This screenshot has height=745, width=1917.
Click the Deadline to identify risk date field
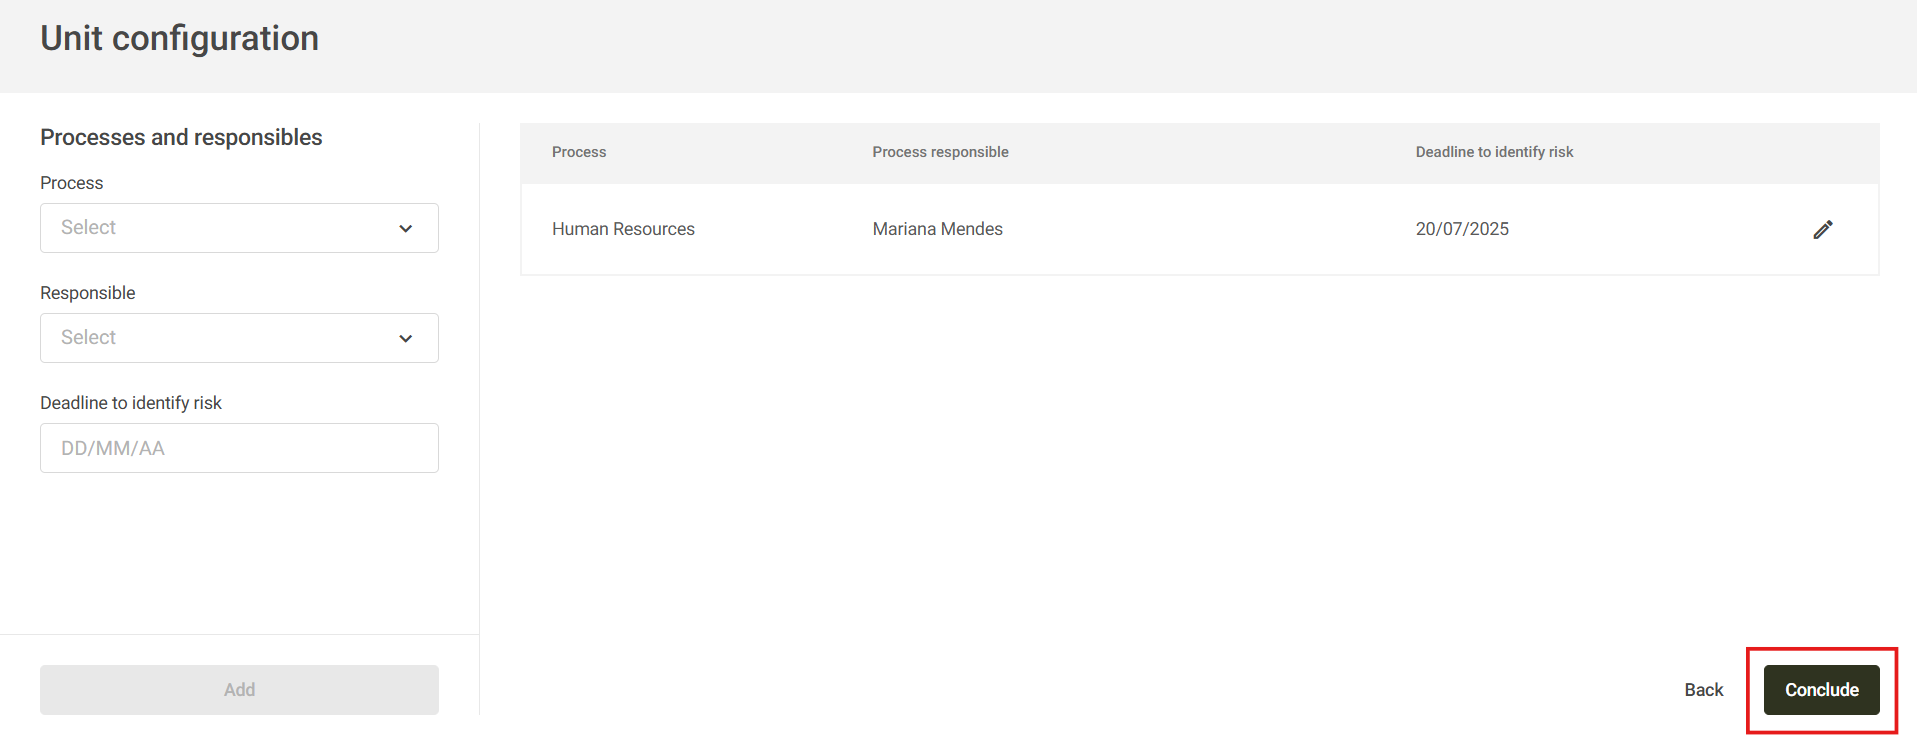[x=239, y=448]
